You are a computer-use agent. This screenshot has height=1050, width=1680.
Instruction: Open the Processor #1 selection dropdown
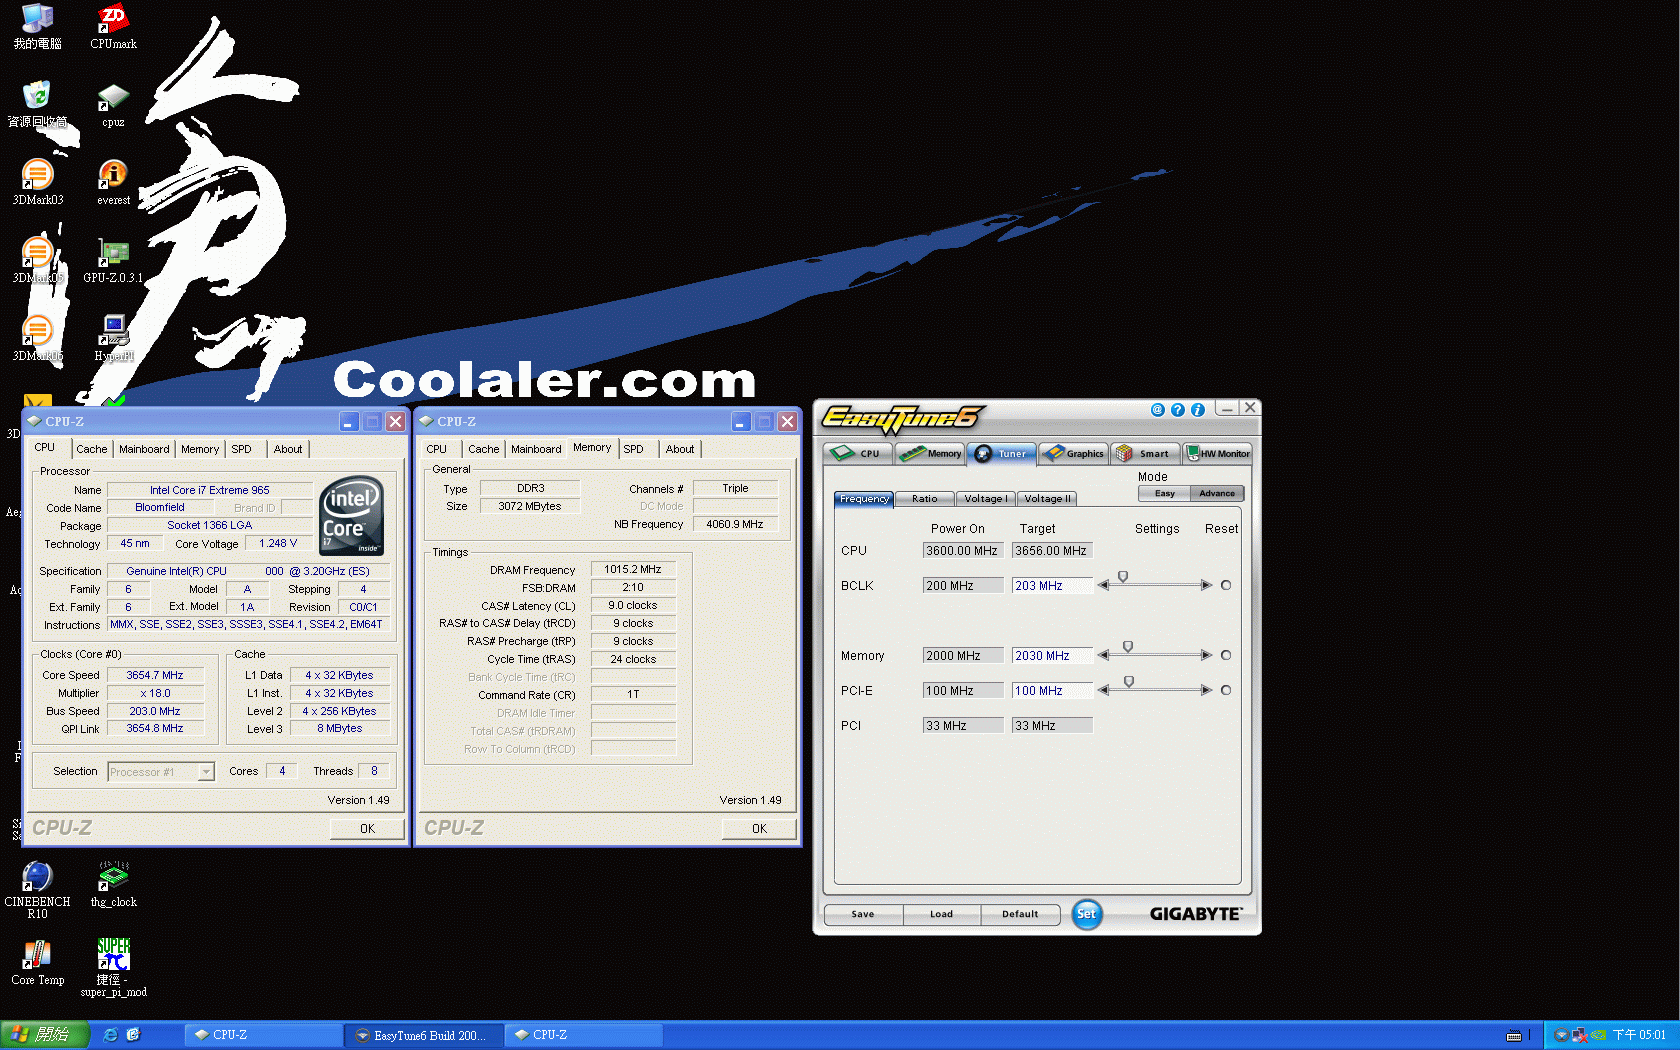coord(206,772)
